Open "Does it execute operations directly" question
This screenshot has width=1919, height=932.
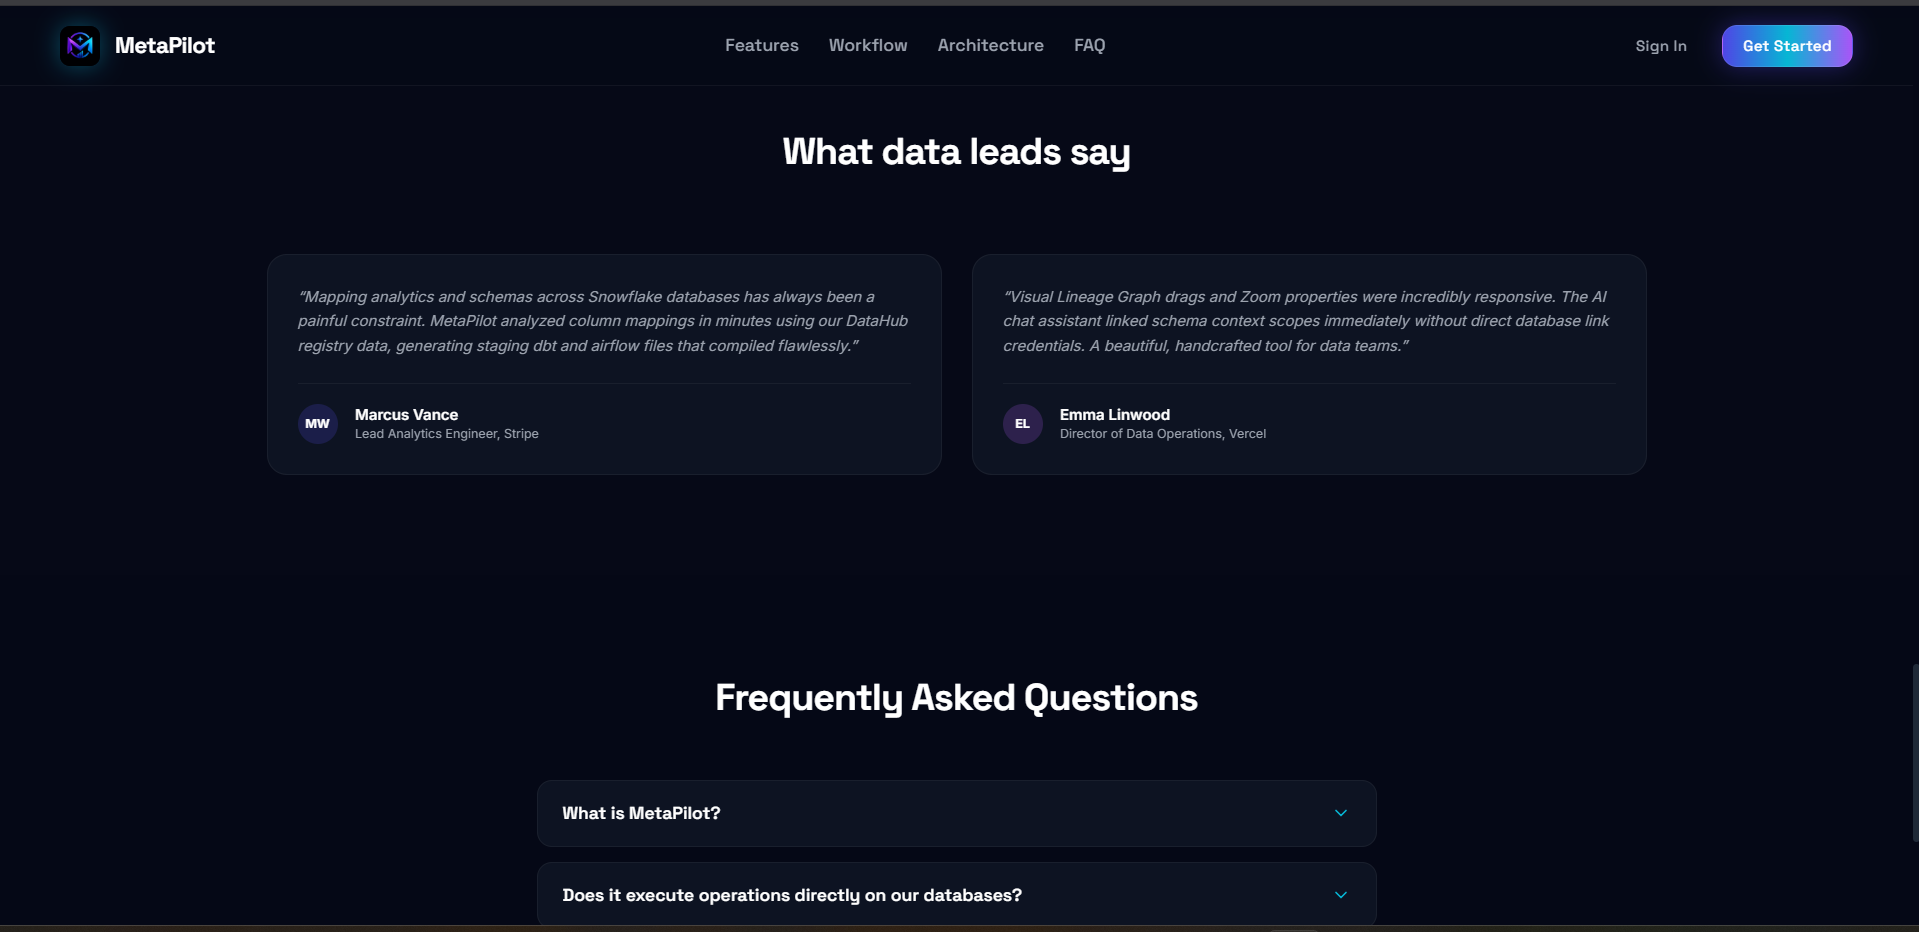pos(957,895)
